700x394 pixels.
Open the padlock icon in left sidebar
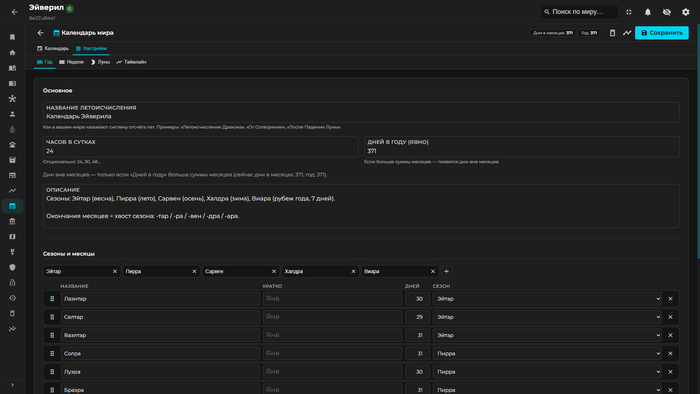point(12,282)
